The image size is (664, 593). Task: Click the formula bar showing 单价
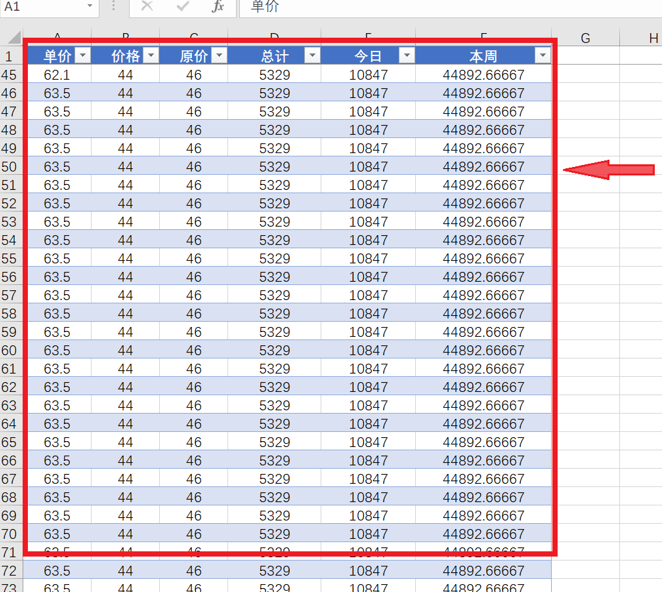click(x=451, y=6)
